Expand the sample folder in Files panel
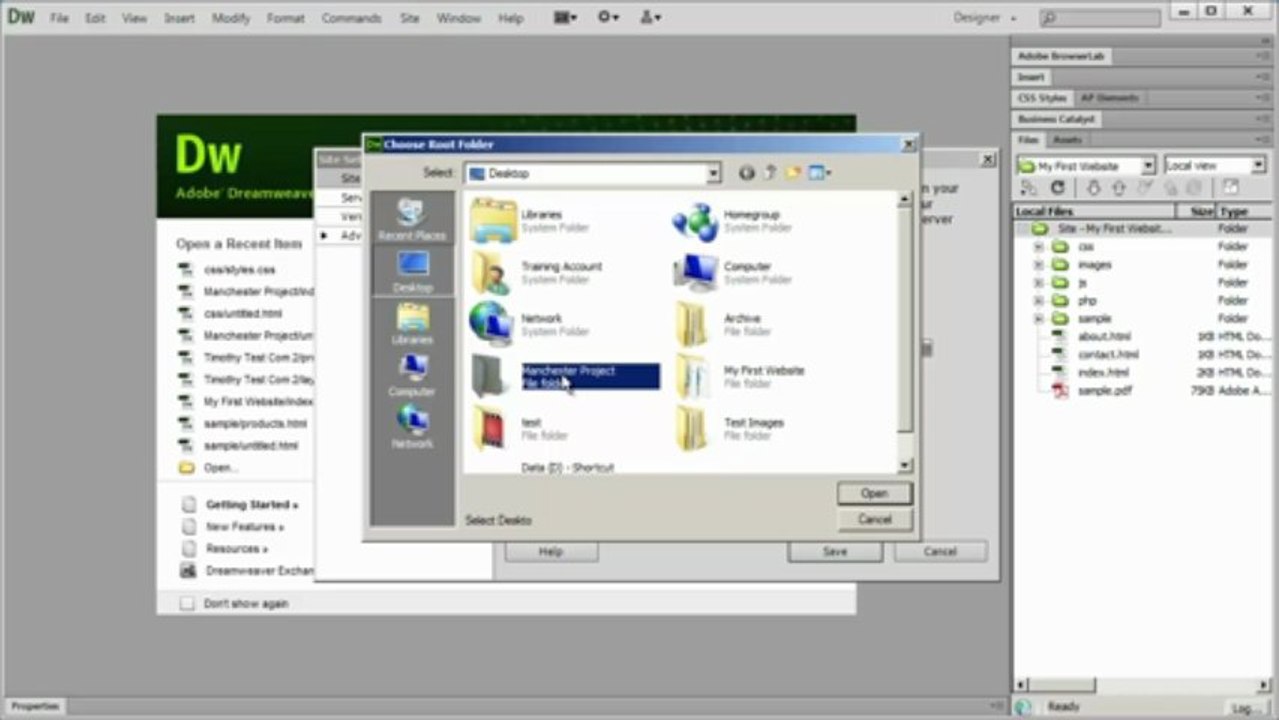The image size is (1279, 720). [1038, 318]
